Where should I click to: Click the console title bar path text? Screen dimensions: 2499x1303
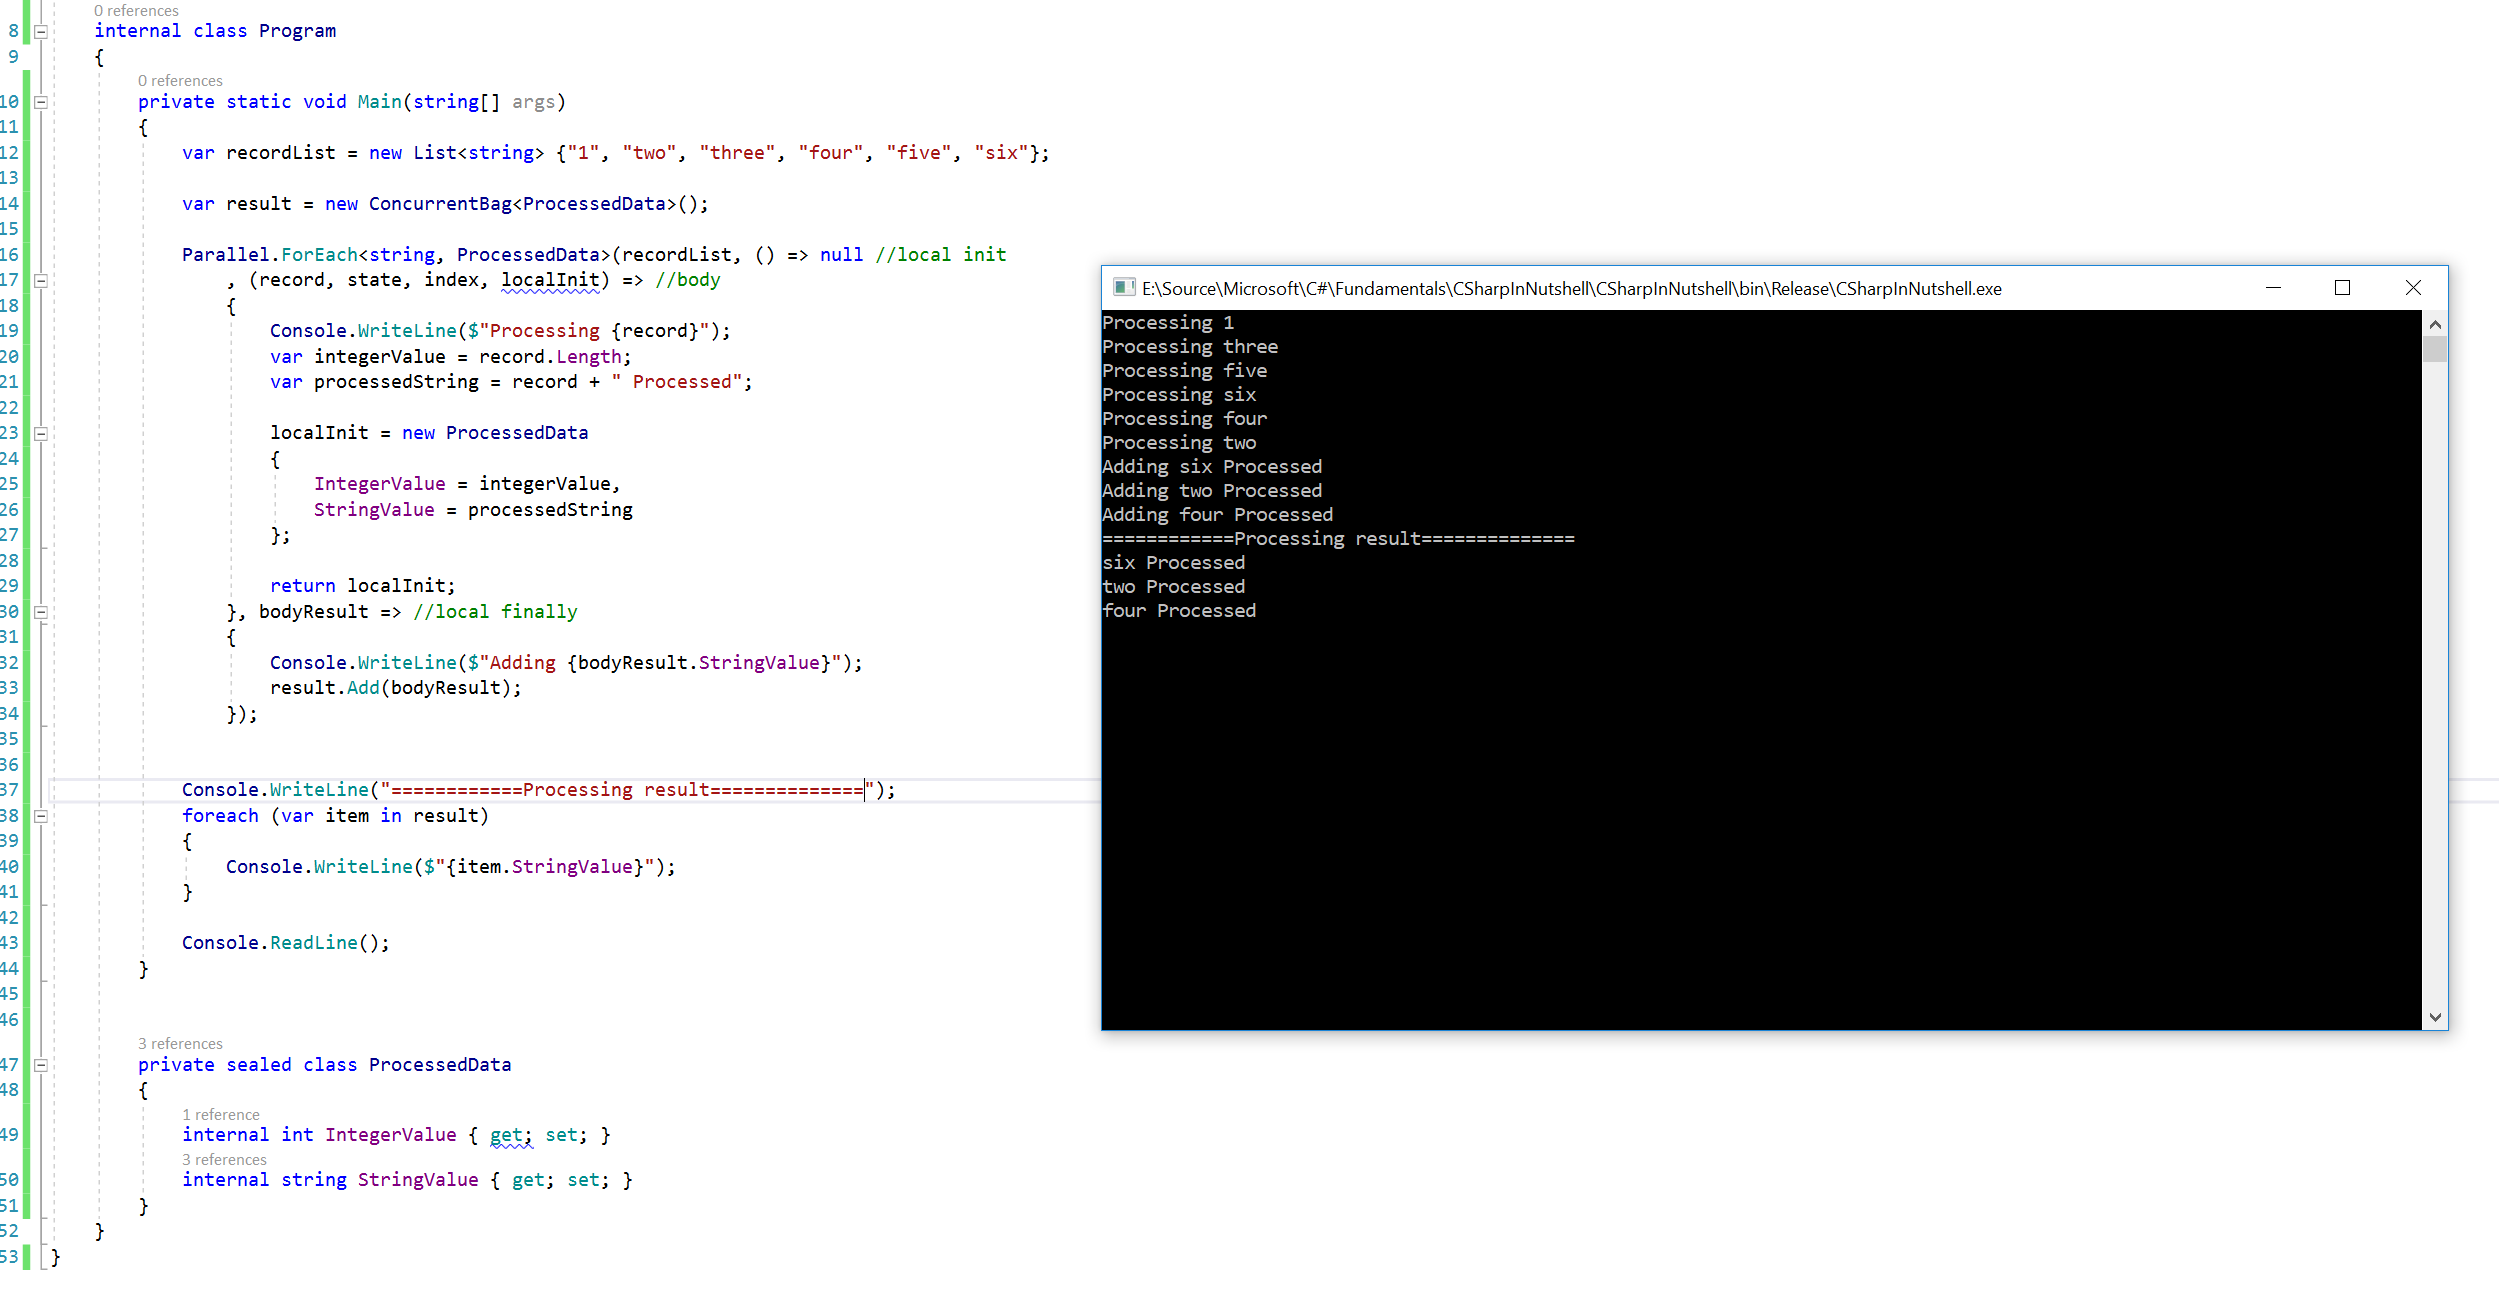(x=1570, y=289)
